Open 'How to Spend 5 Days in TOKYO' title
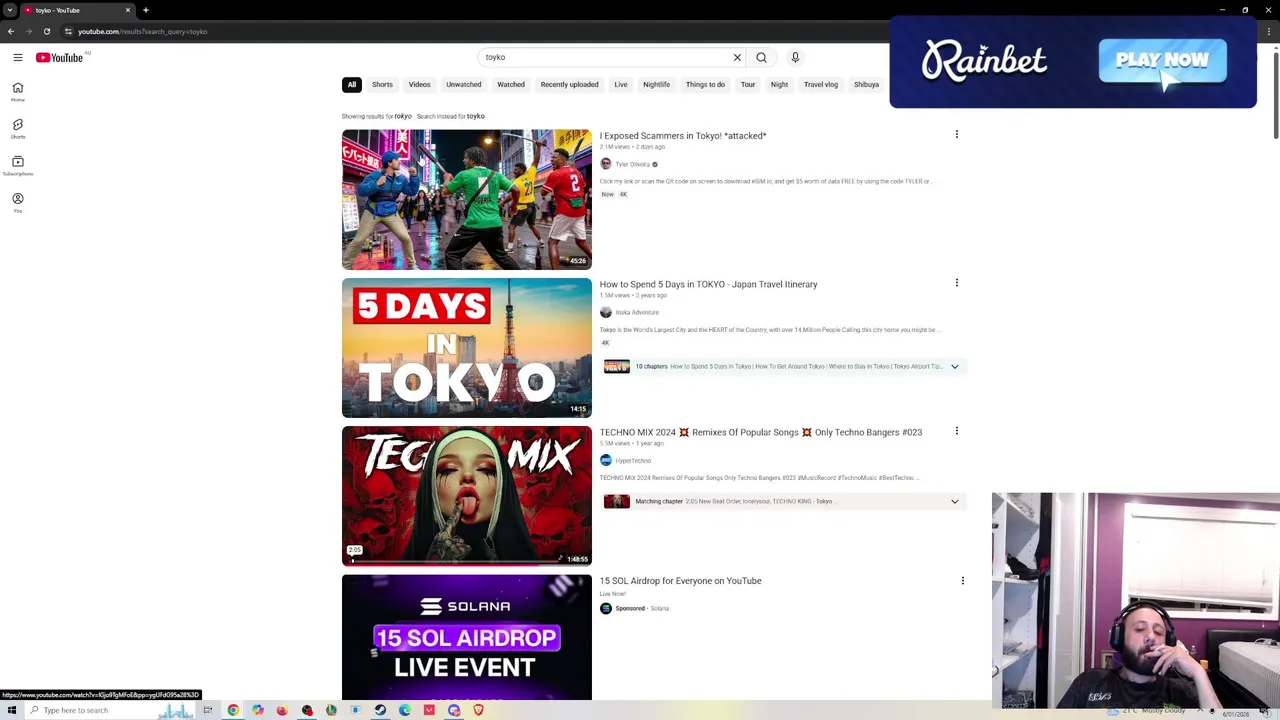 point(709,284)
